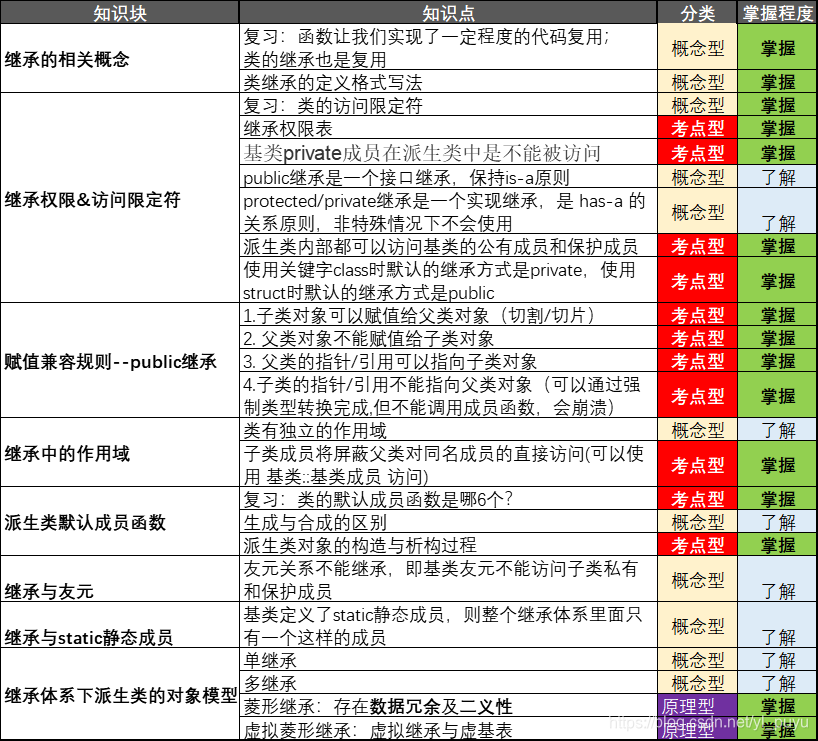Image resolution: width=818 pixels, height=741 pixels.
Task: Click 原理型 in the 菱形继承：存在数据冗余 row
Action: click(x=697, y=706)
